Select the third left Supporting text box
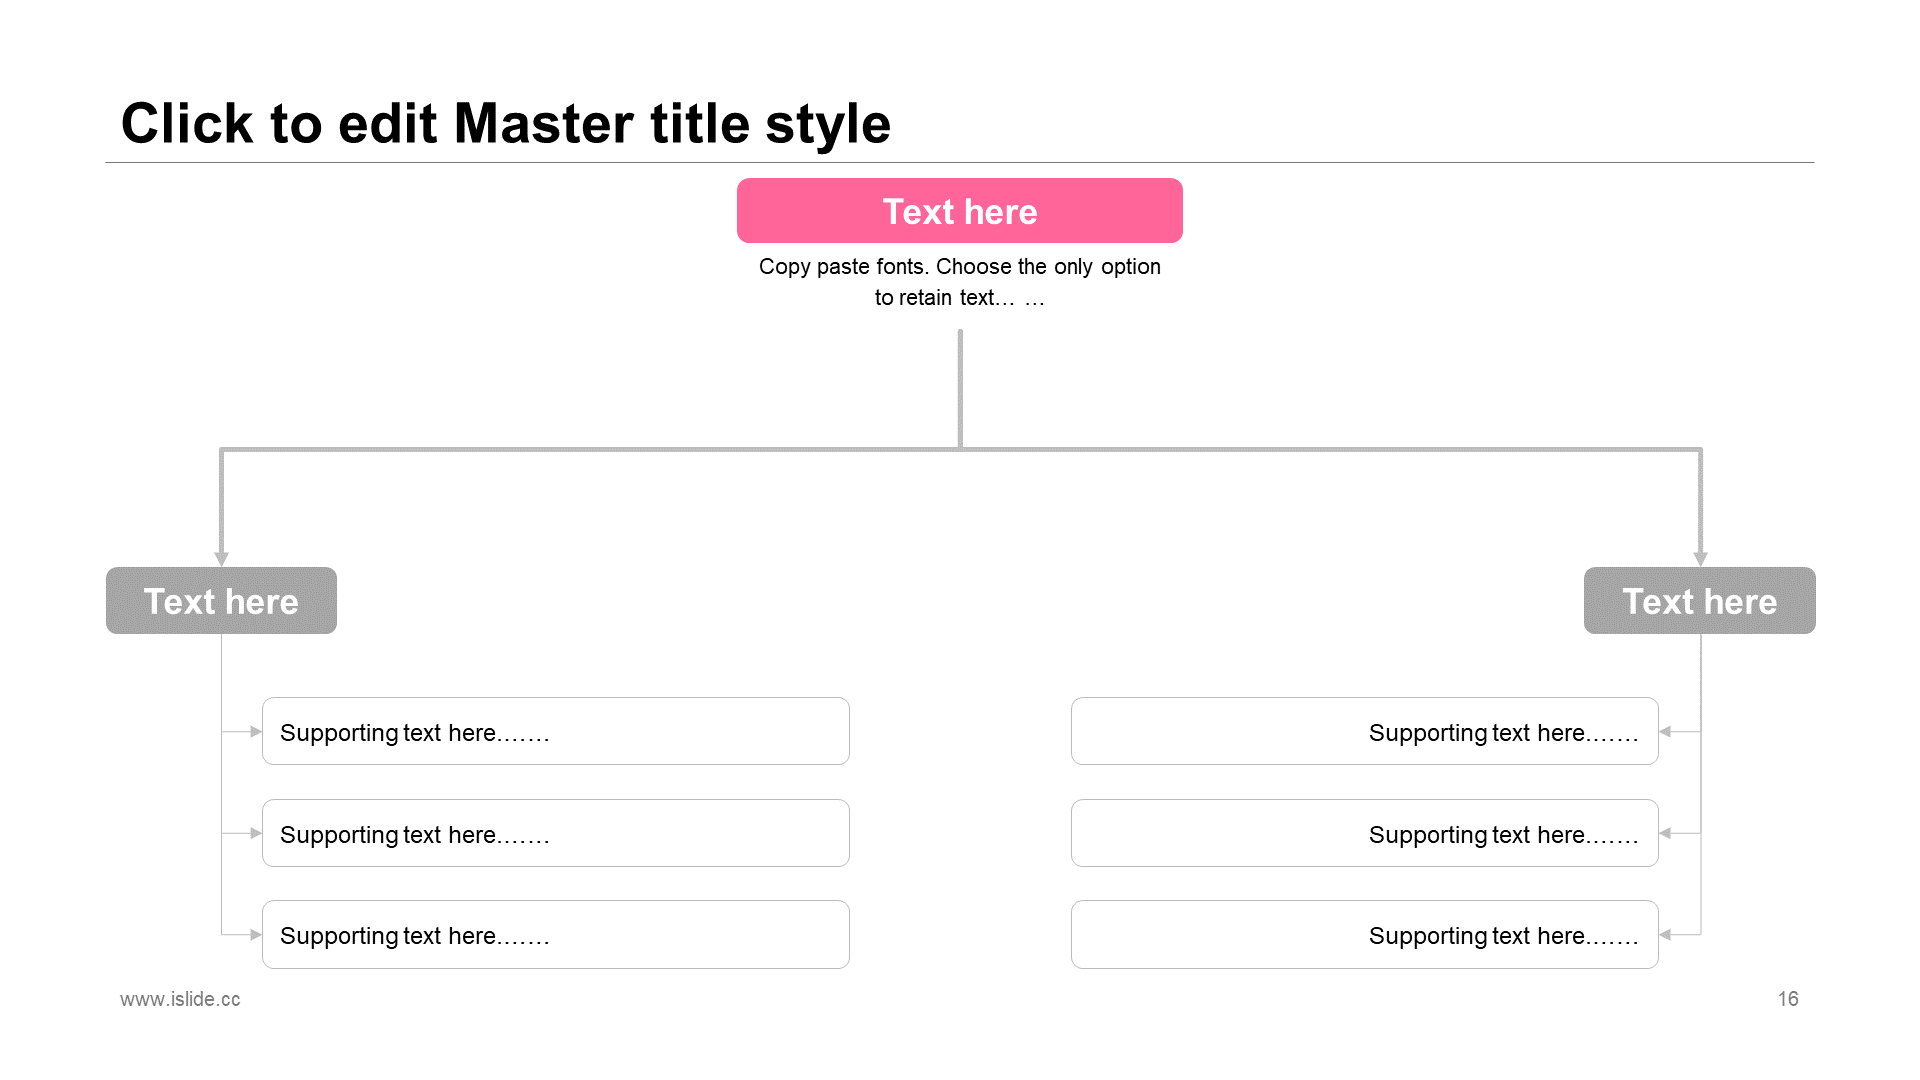 [x=556, y=935]
